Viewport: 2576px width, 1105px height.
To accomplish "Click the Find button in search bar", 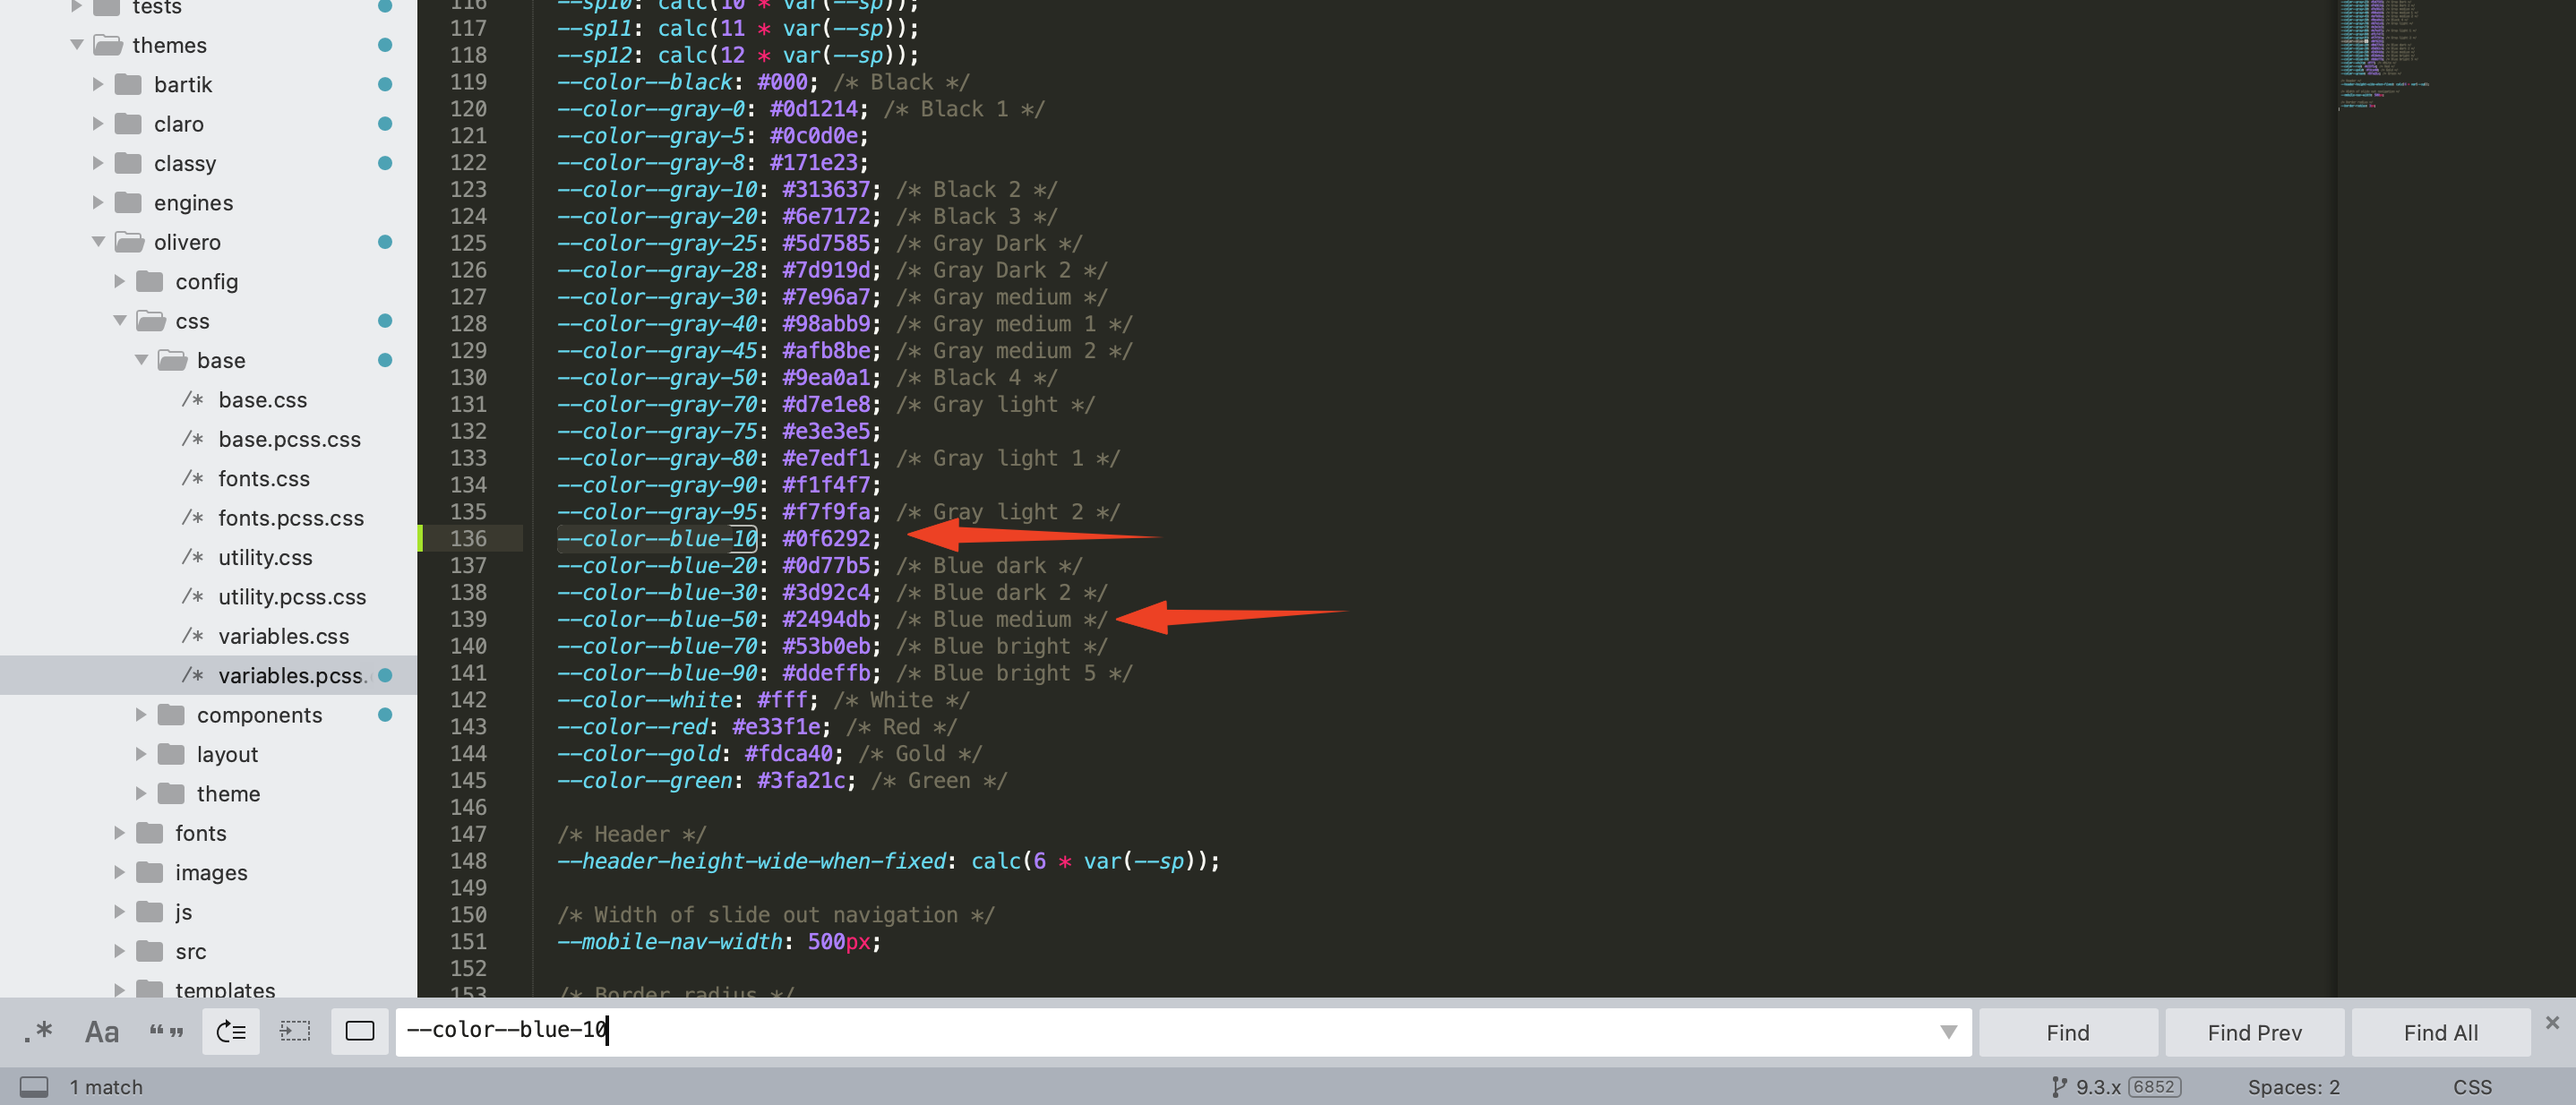I will pyautogui.click(x=2068, y=1032).
